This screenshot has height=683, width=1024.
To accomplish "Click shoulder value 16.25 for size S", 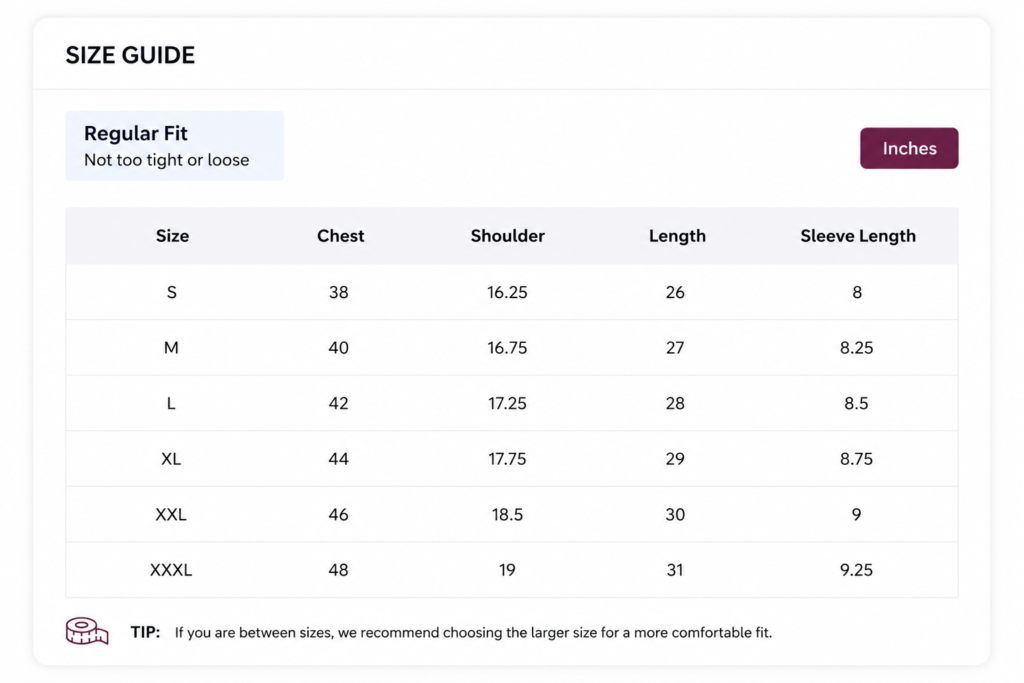I will [507, 292].
